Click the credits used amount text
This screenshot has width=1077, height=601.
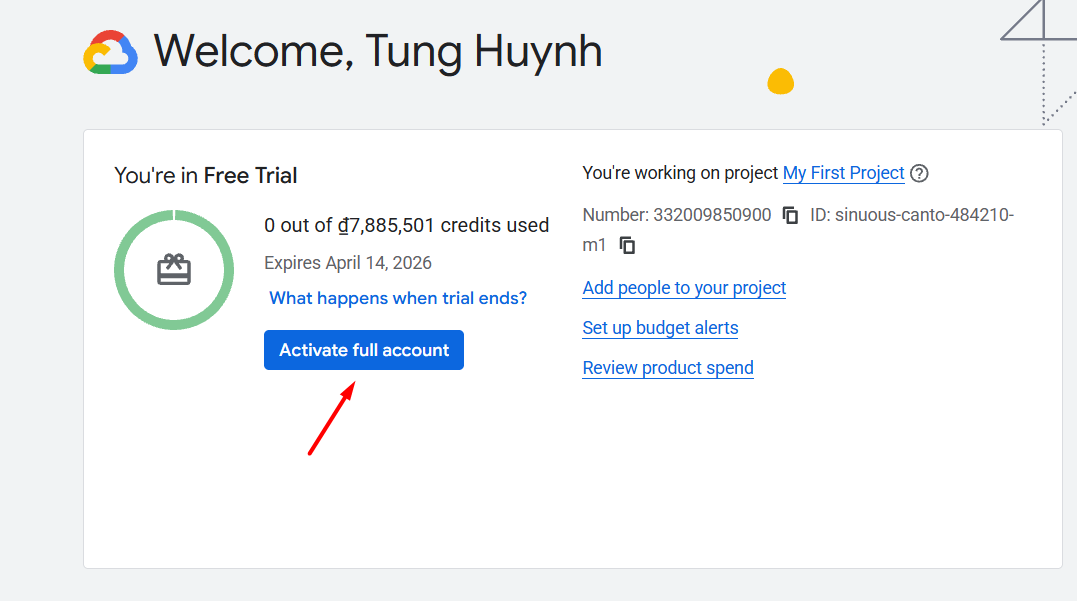[406, 225]
